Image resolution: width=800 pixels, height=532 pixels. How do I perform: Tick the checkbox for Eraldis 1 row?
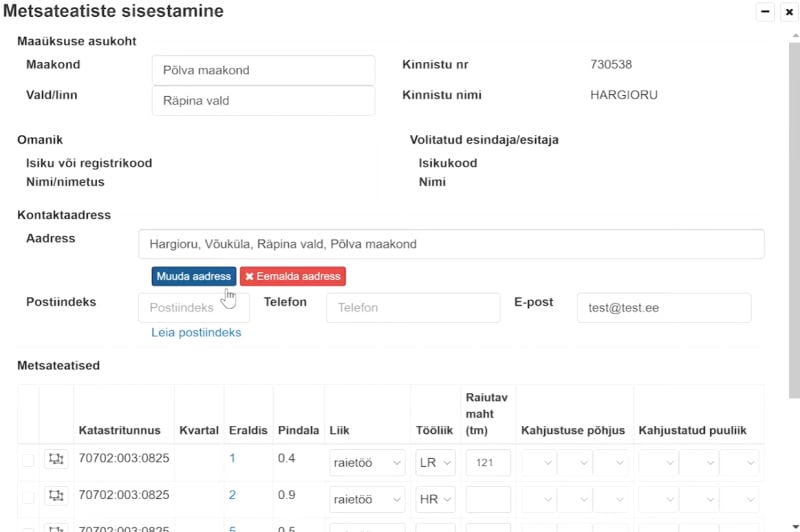(28, 460)
